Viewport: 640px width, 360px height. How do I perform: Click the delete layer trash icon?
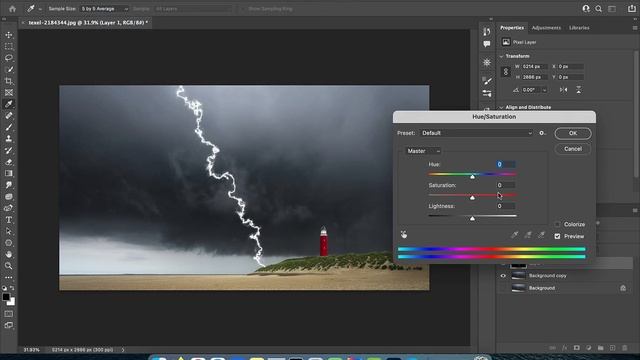[624, 348]
